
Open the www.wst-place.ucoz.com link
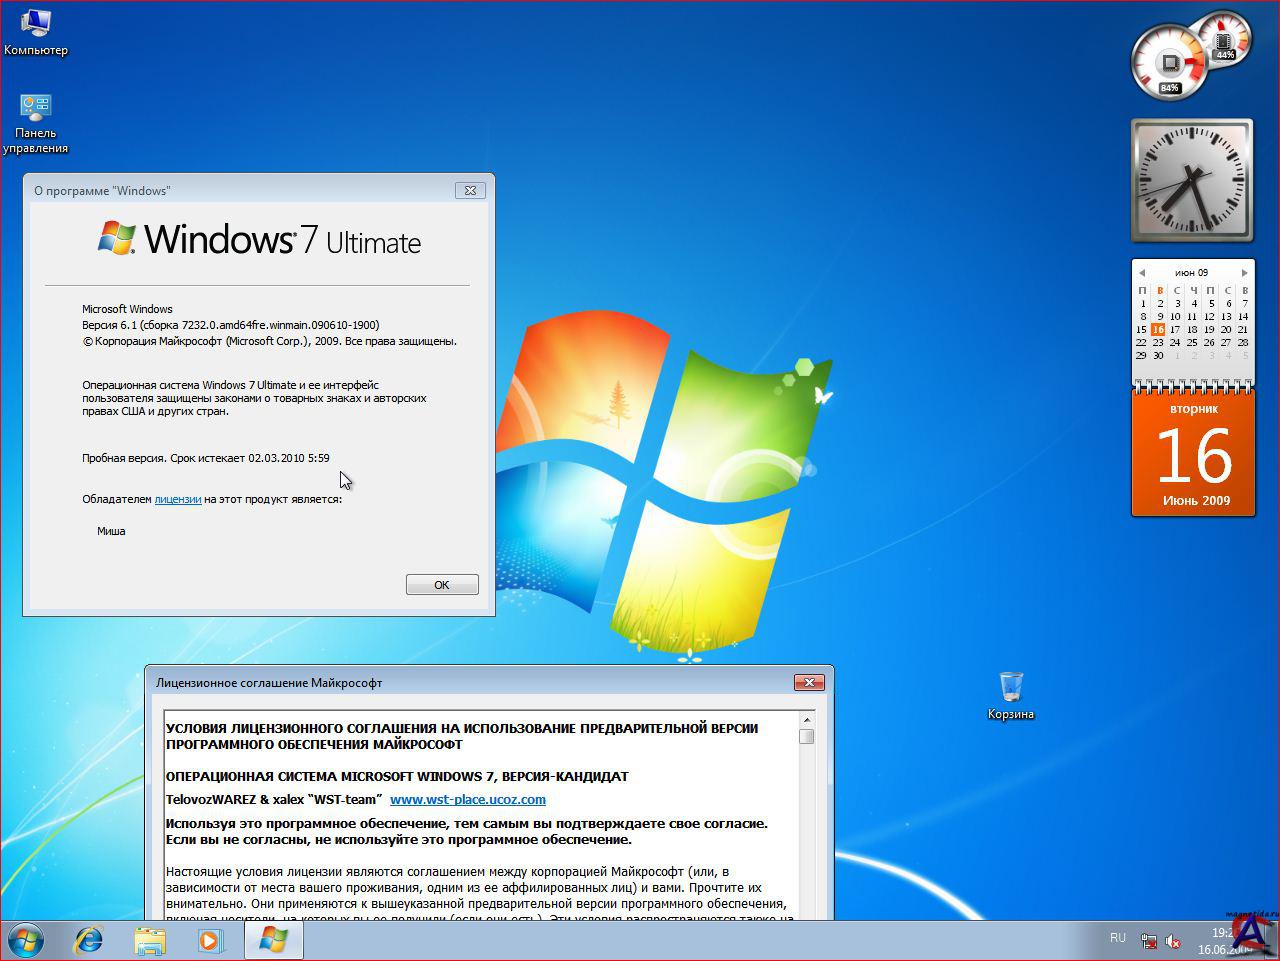click(x=467, y=799)
